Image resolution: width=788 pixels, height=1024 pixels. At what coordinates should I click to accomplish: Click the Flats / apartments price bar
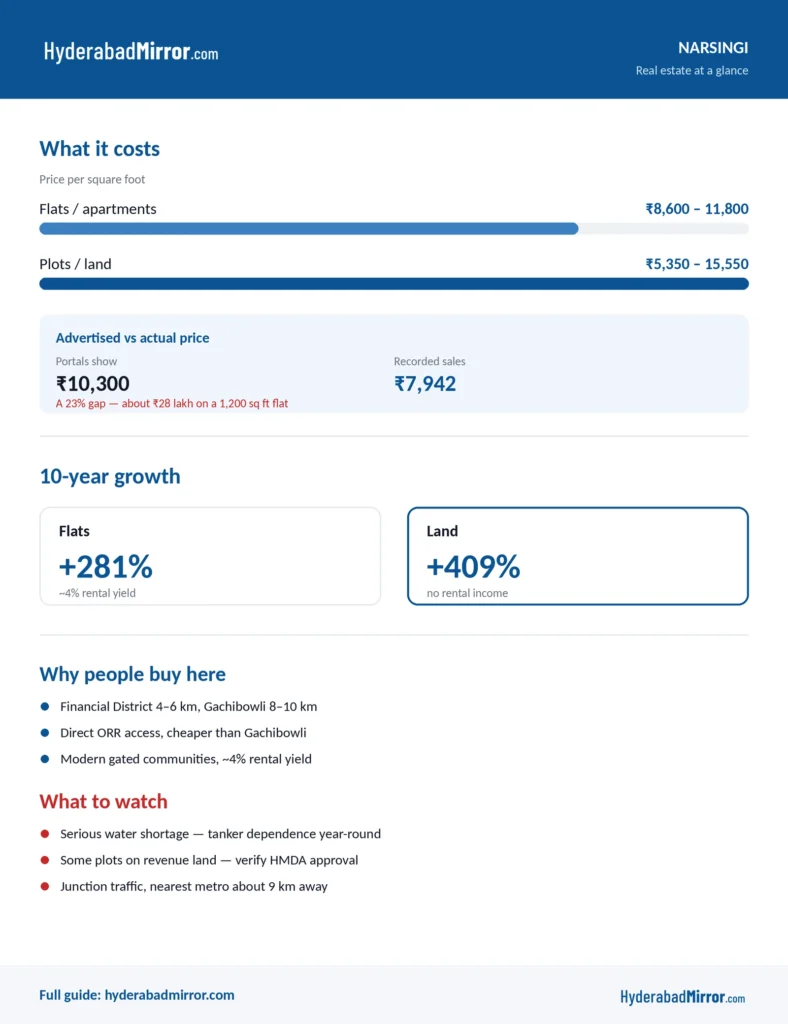click(x=394, y=229)
